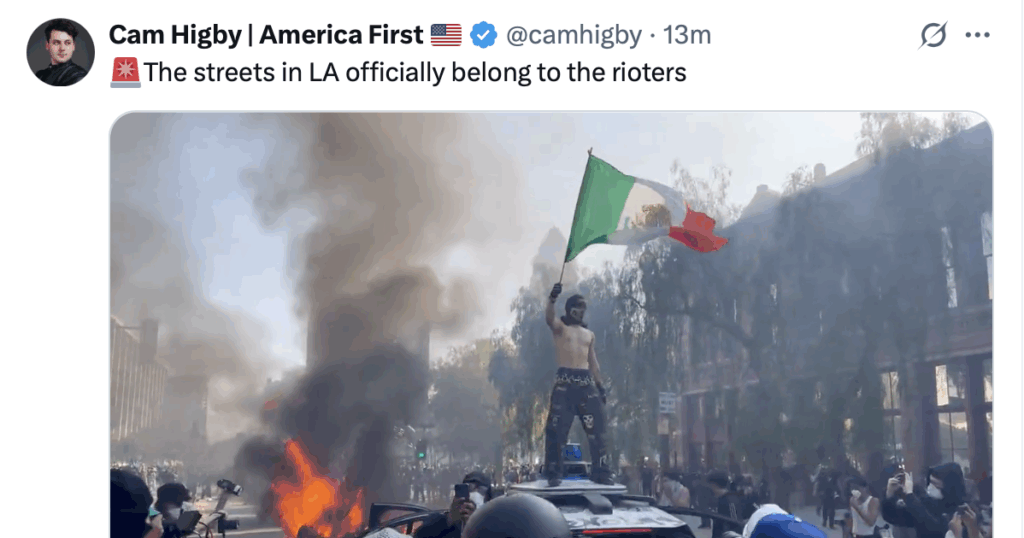Viewport: 1024px width, 538px height.
Task: Click the blue verified checkmark badge
Action: [483, 35]
